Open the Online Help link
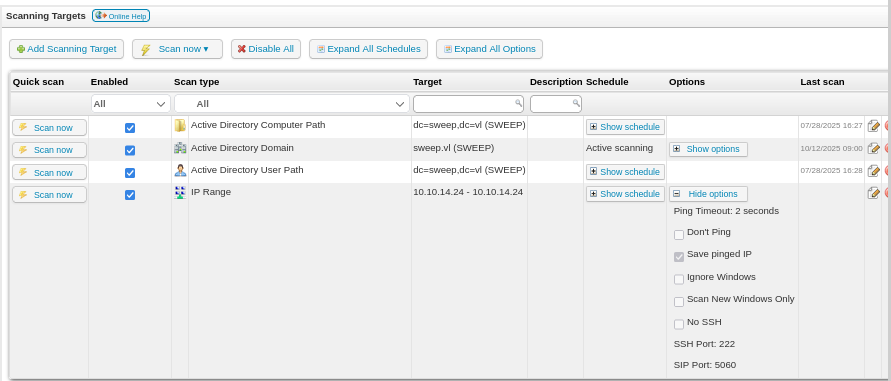 tap(121, 16)
